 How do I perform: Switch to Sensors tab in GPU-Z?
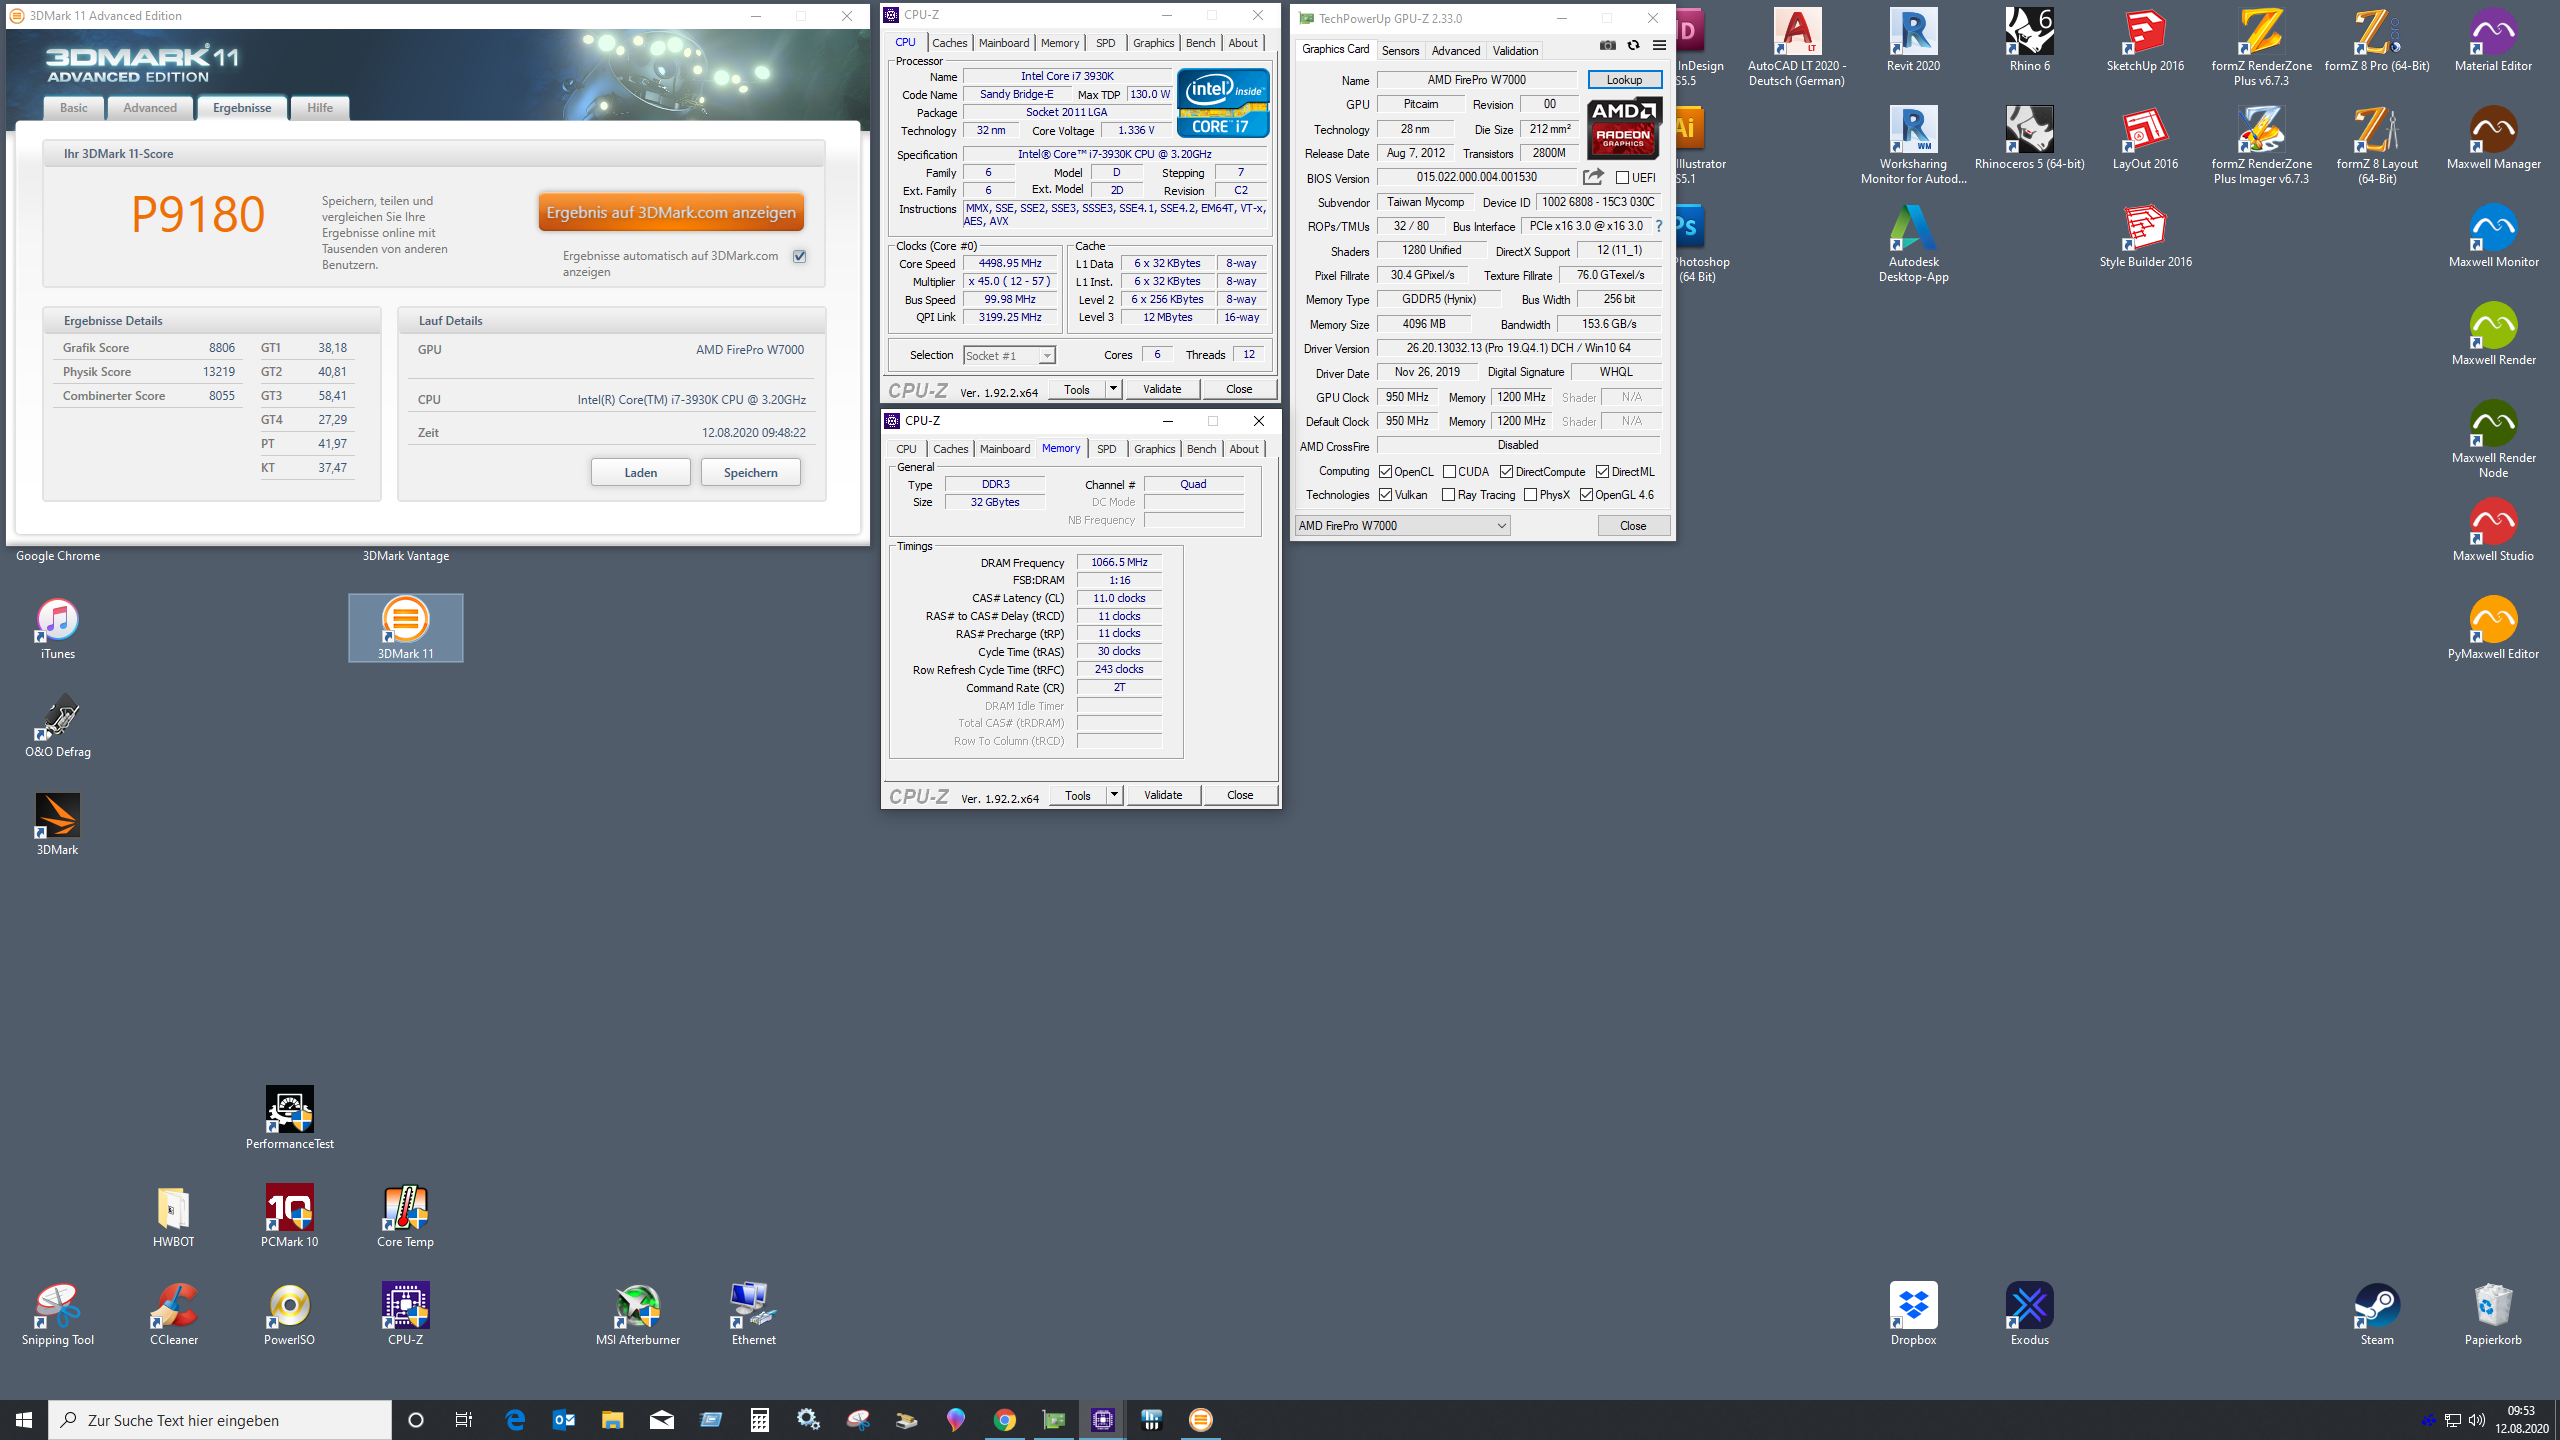click(1400, 50)
